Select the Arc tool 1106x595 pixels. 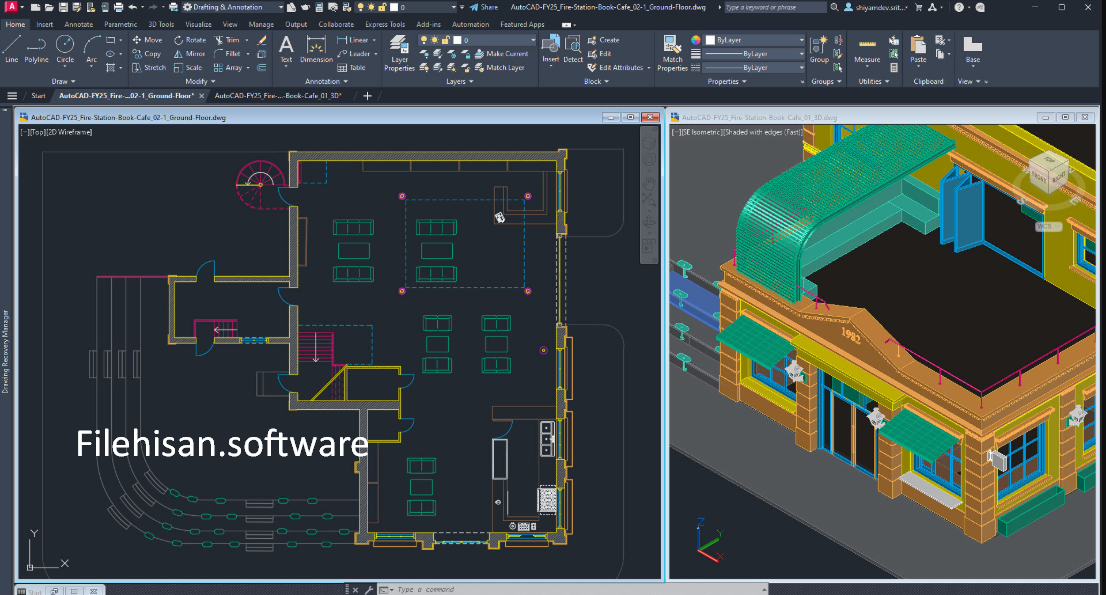click(x=92, y=49)
